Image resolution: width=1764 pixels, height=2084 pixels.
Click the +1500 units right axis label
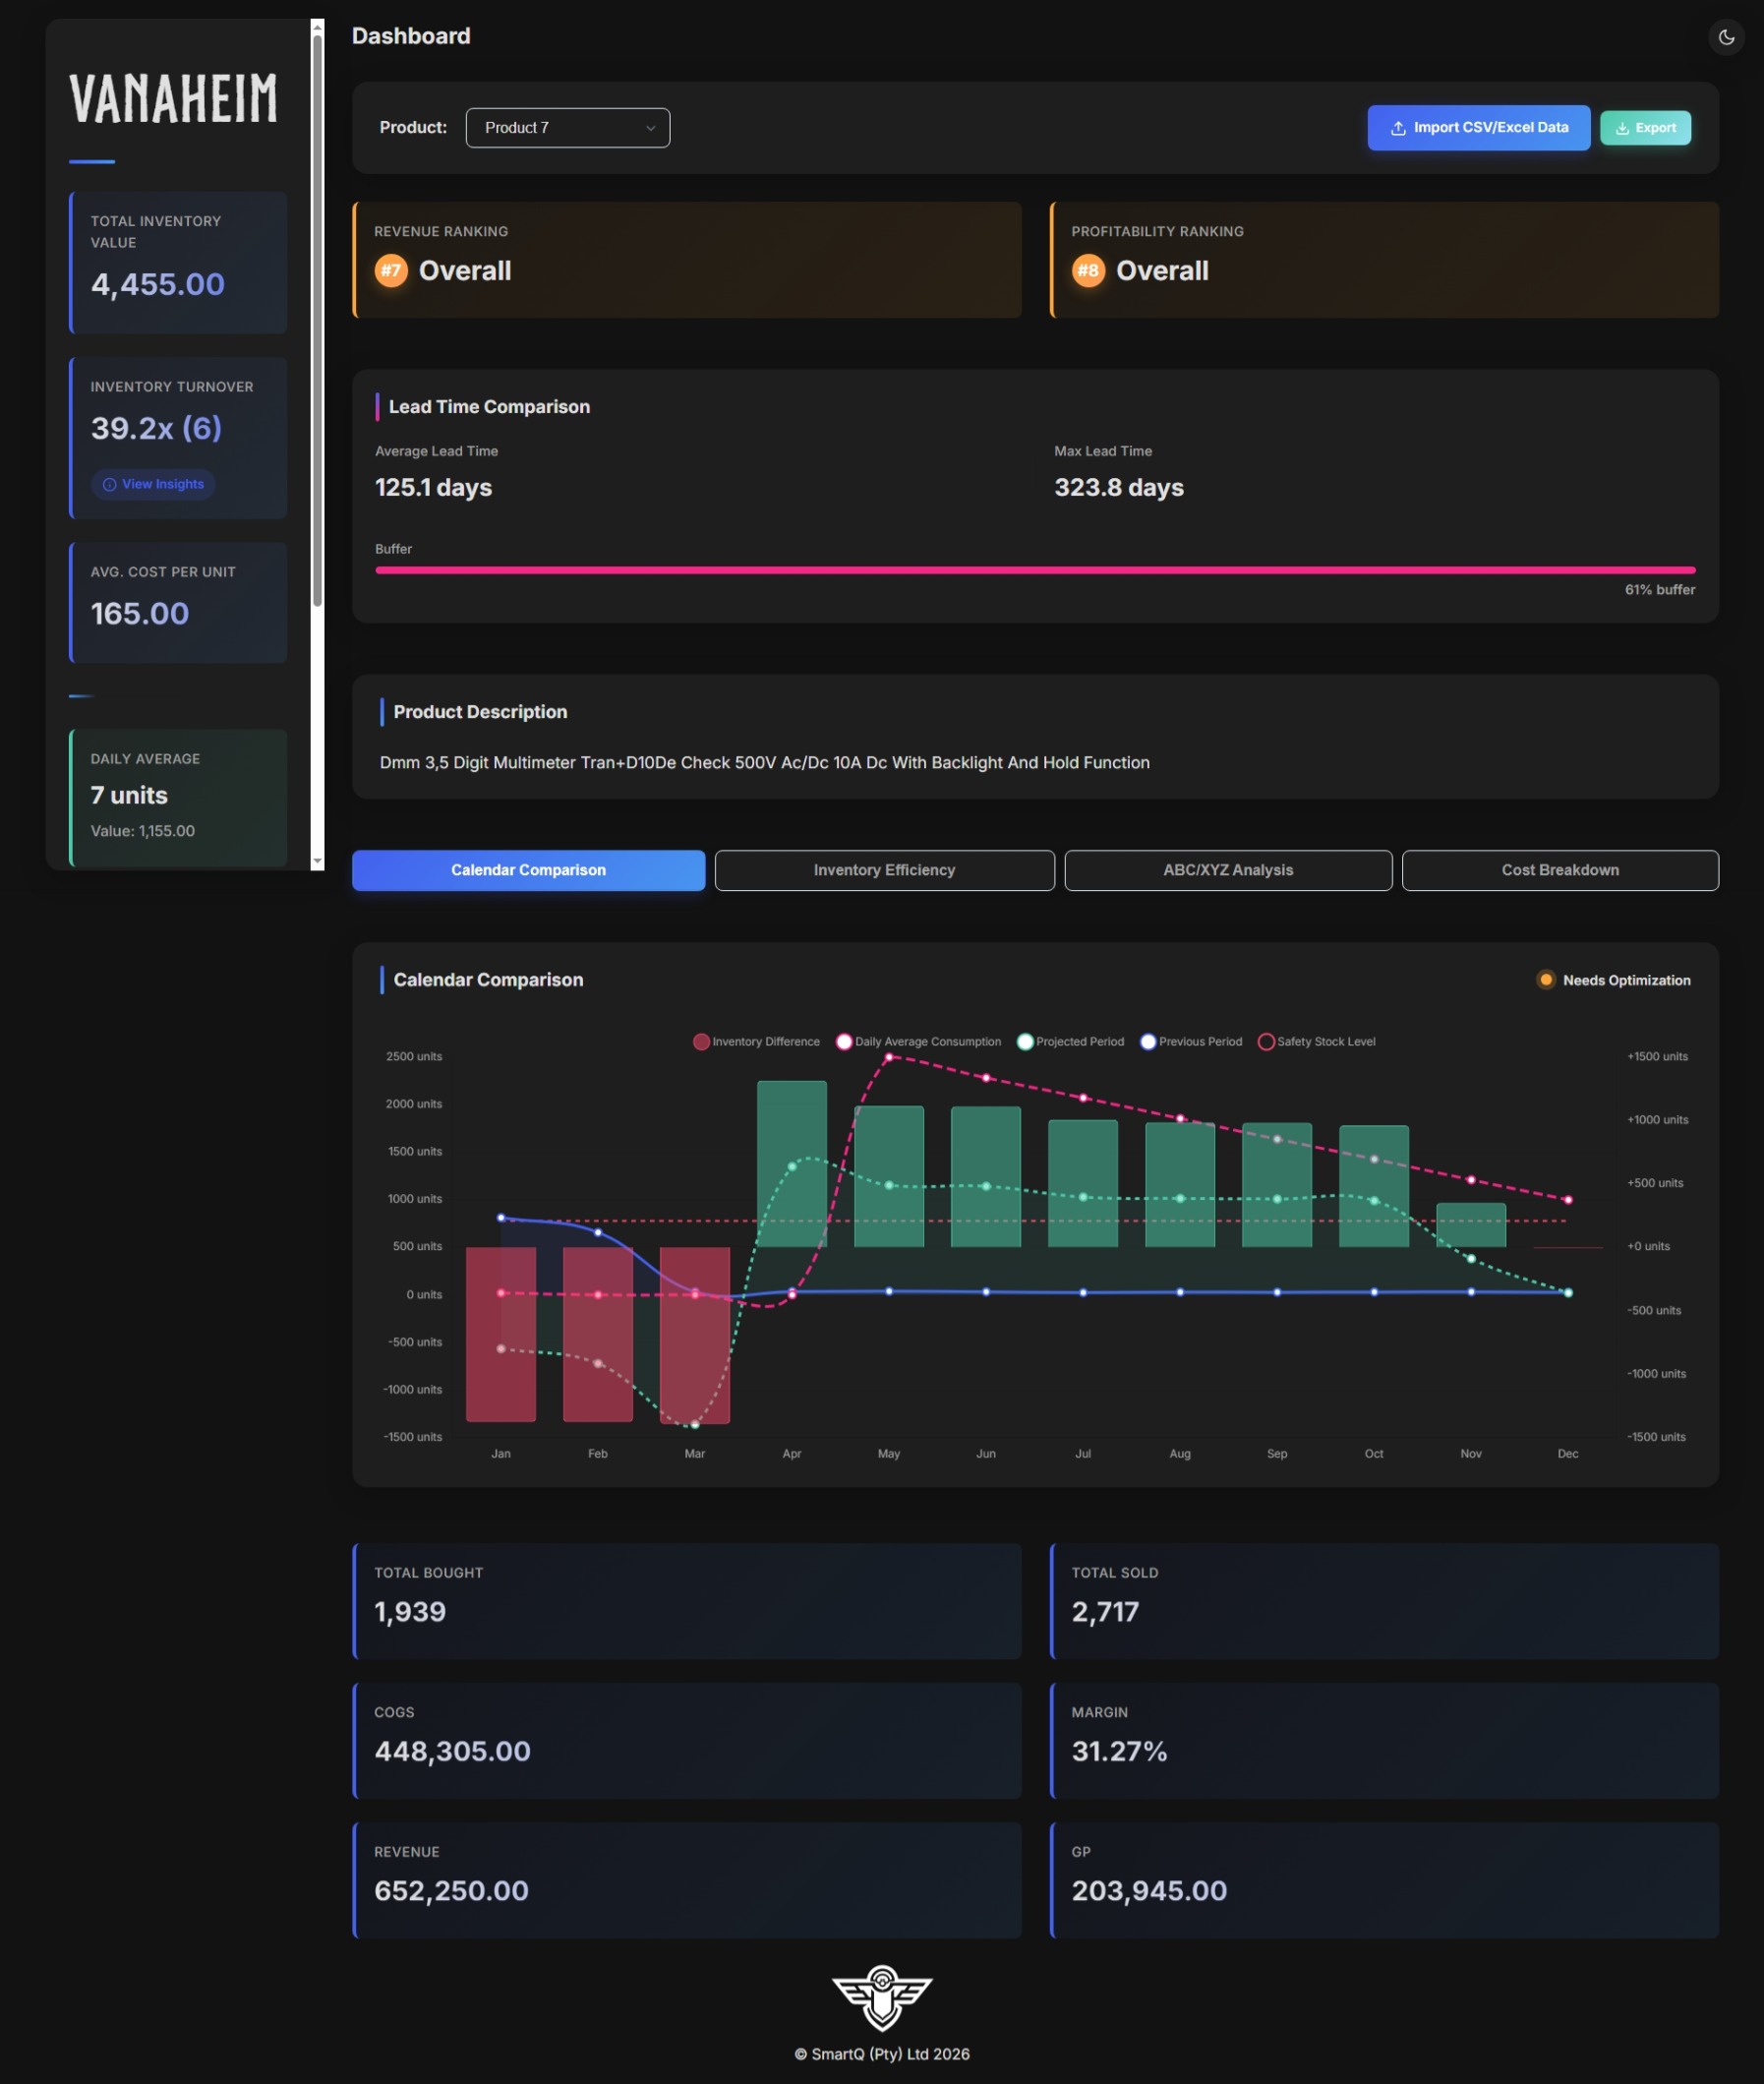point(1657,1057)
